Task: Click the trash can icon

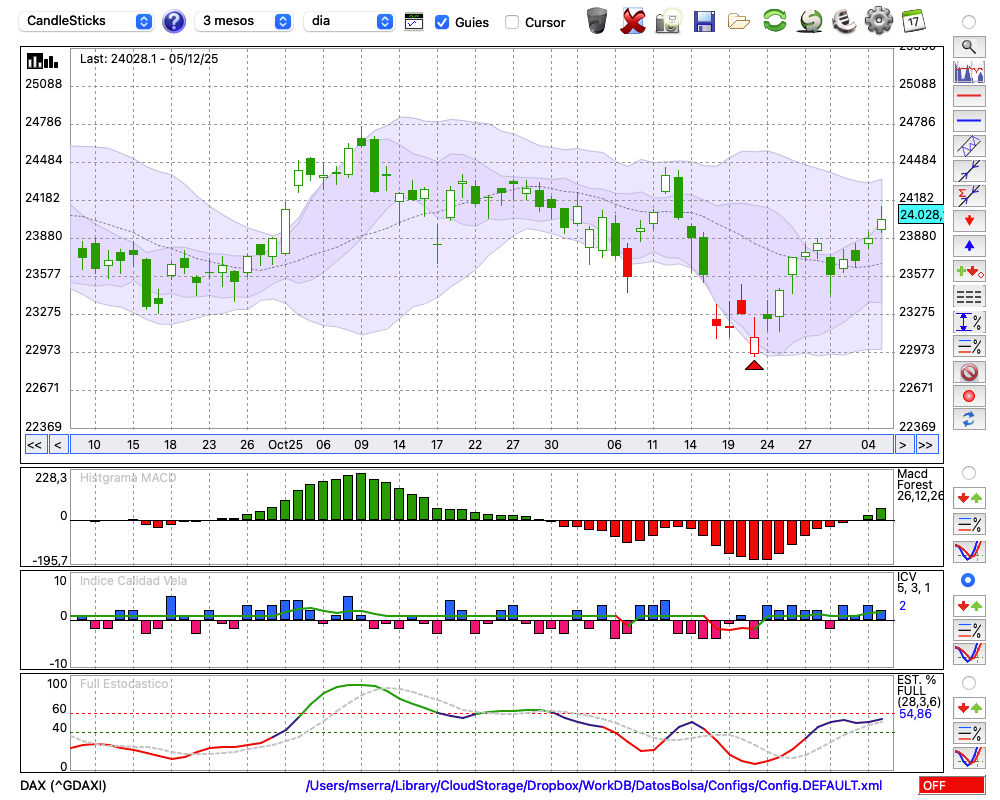Action: (x=597, y=21)
